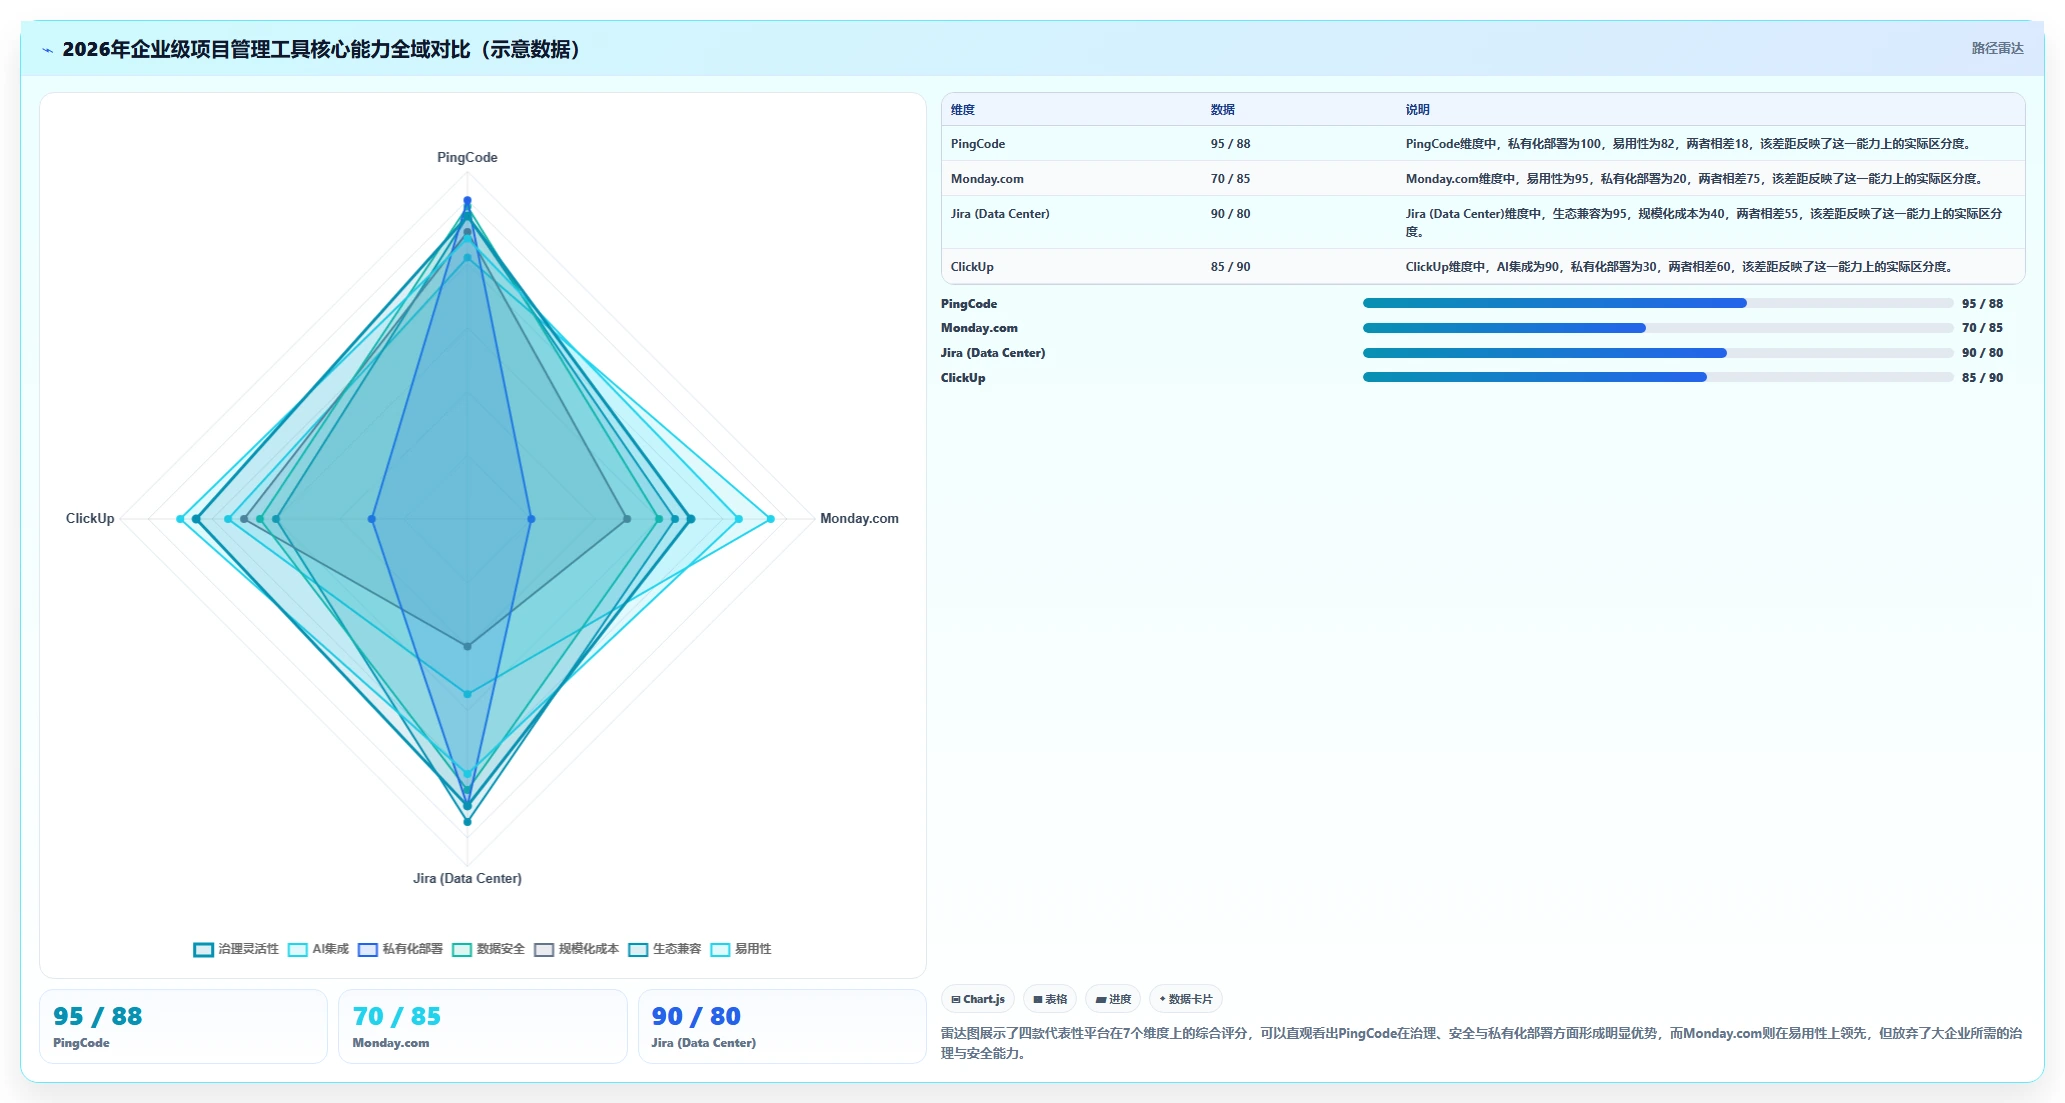Select the Jira (Data Center) table row name
Image resolution: width=2065 pixels, height=1103 pixels.
(x=1000, y=214)
